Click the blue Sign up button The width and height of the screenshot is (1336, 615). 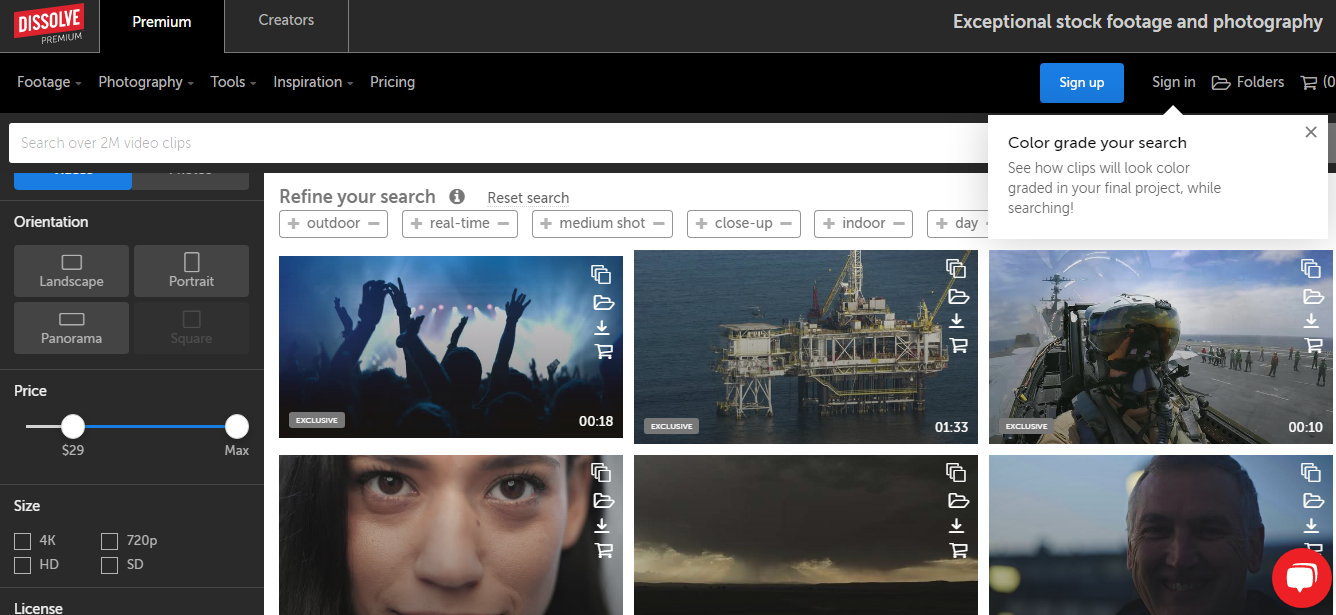1081,83
